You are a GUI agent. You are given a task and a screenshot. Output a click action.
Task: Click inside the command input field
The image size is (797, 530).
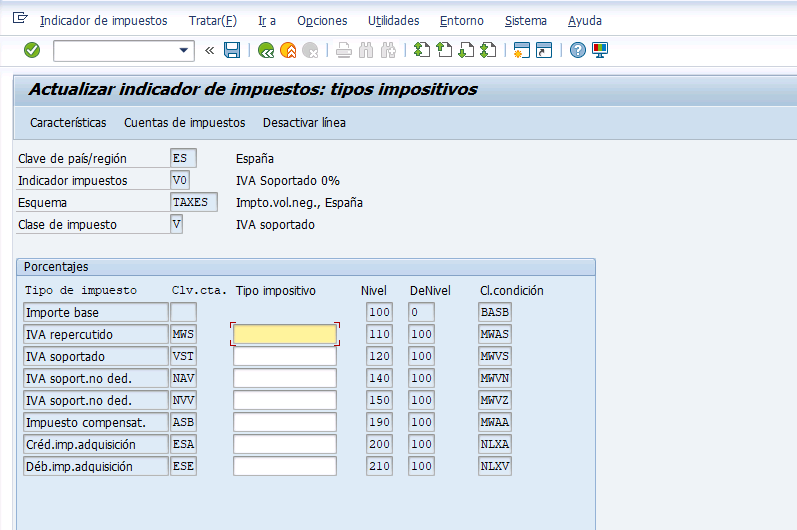tap(116, 50)
